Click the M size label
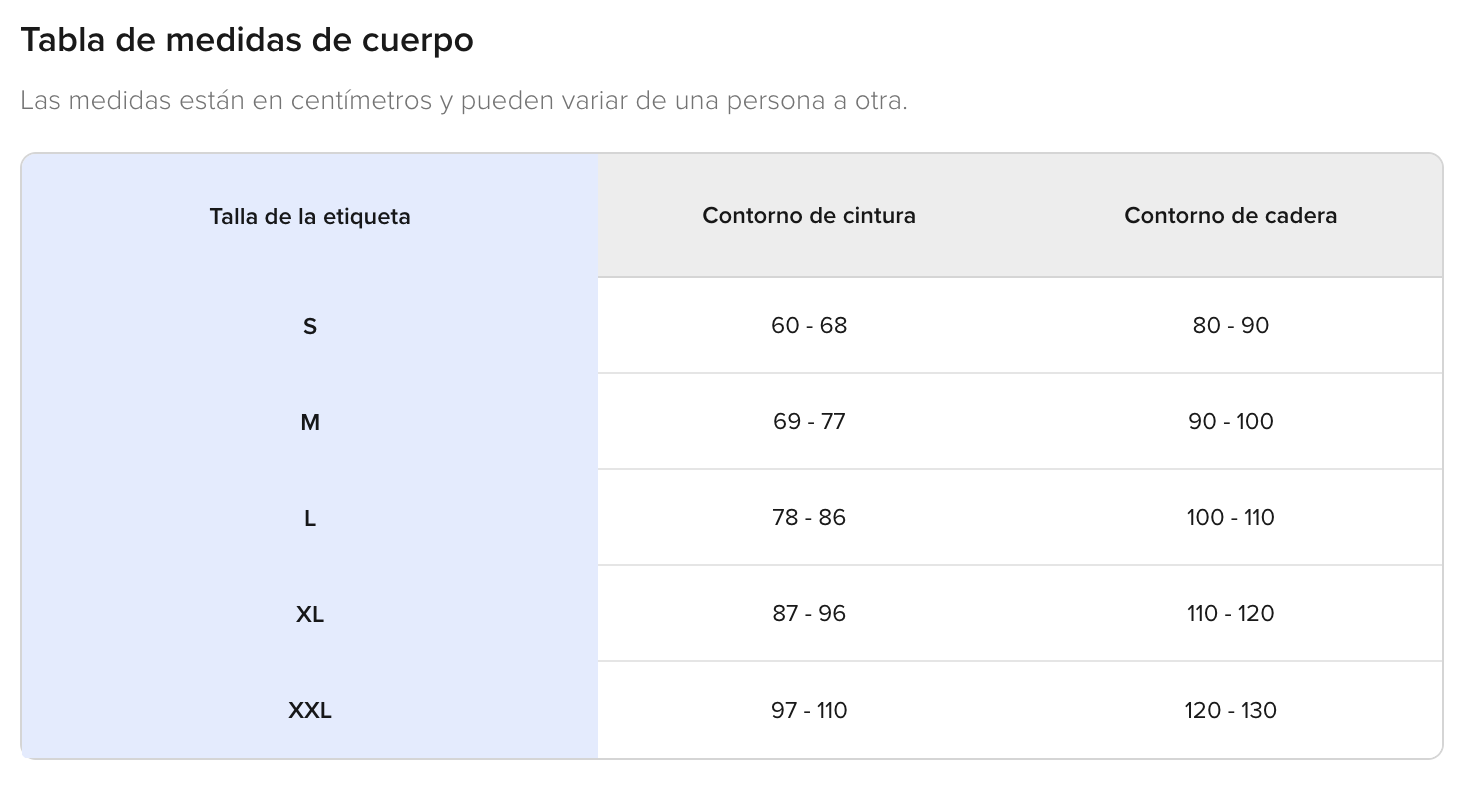Screen dimensions: 1482x806 tap(310, 422)
